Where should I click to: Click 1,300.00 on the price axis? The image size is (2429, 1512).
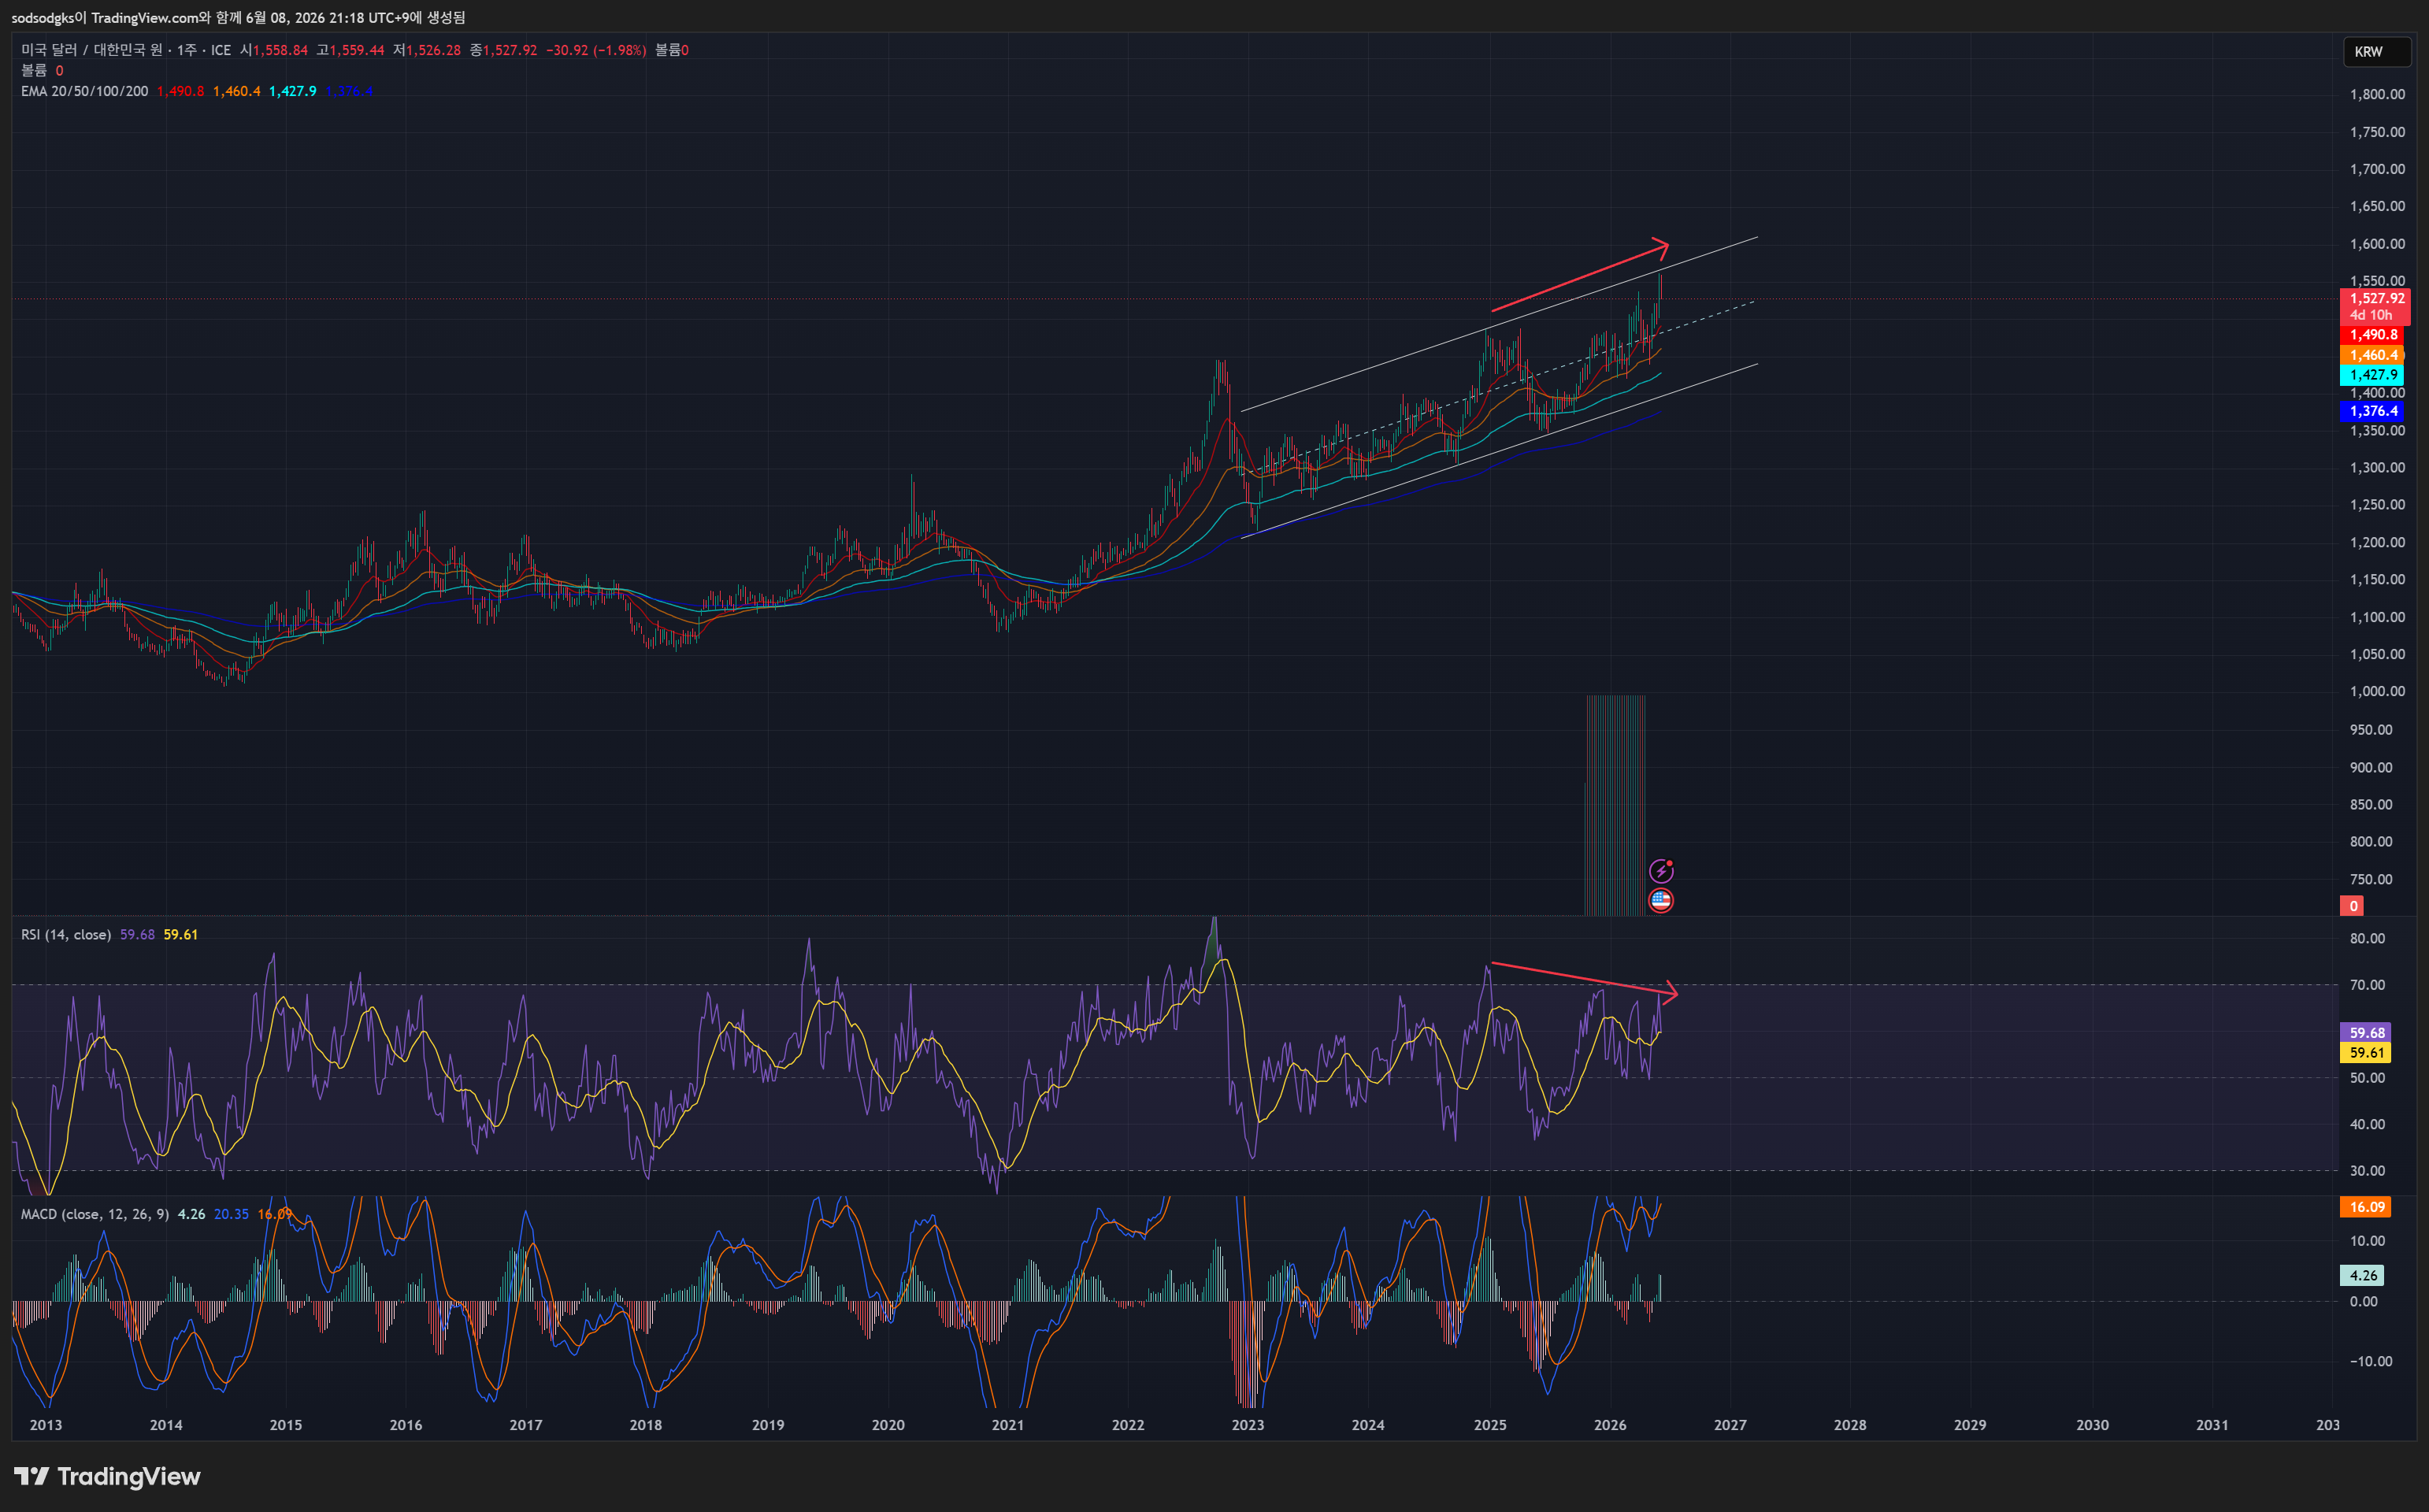(x=2377, y=467)
